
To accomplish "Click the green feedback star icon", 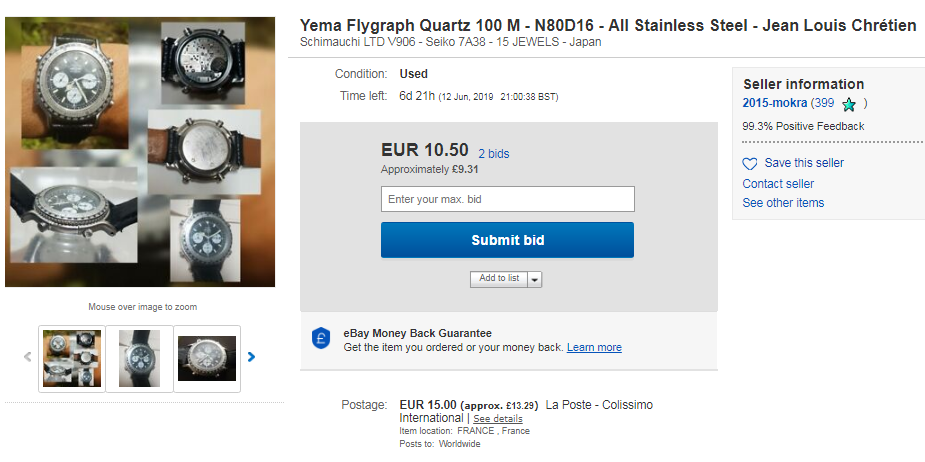I will [849, 104].
